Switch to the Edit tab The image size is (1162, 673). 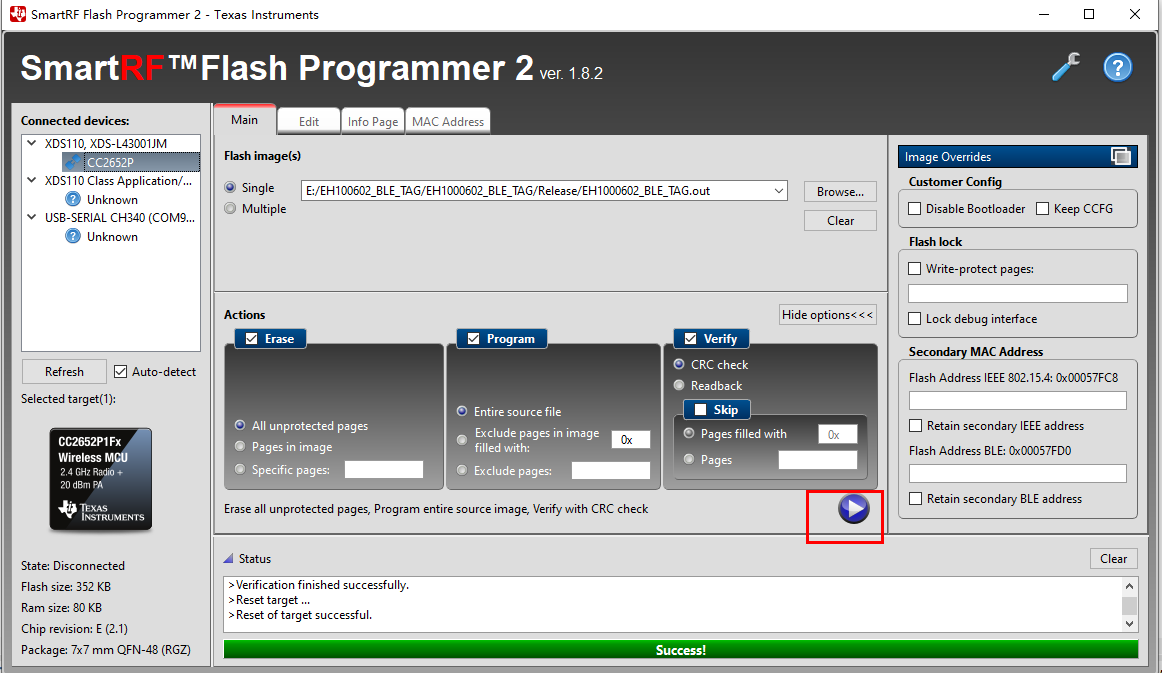pyautogui.click(x=308, y=120)
